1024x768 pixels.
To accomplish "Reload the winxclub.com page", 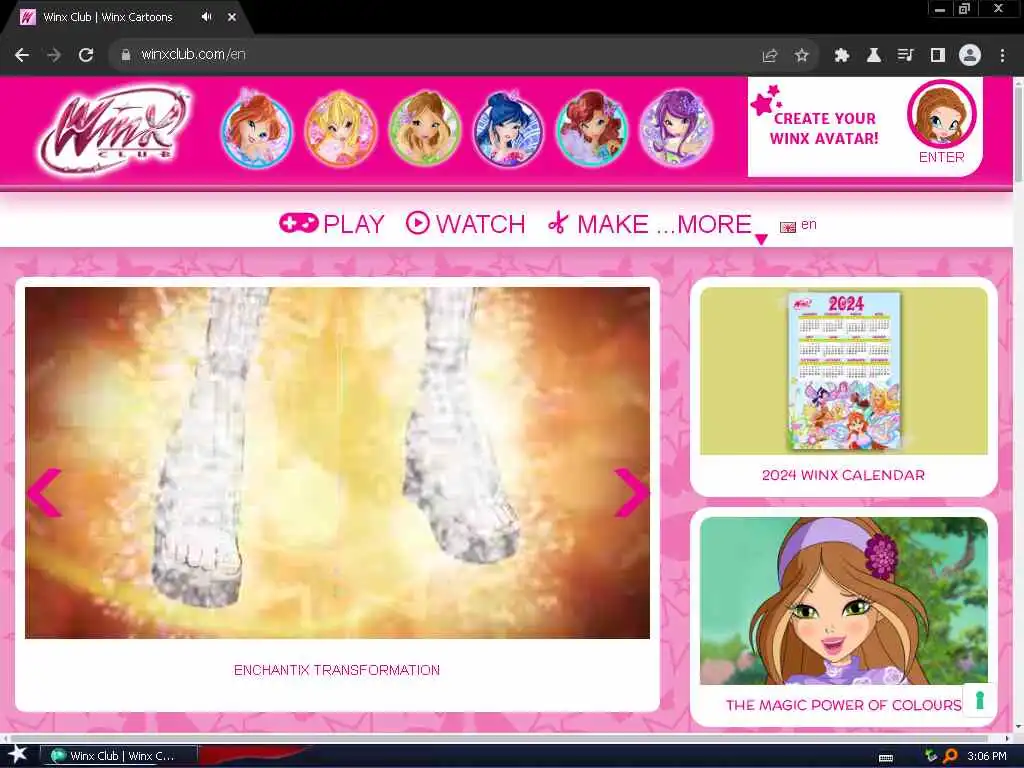I will point(86,55).
